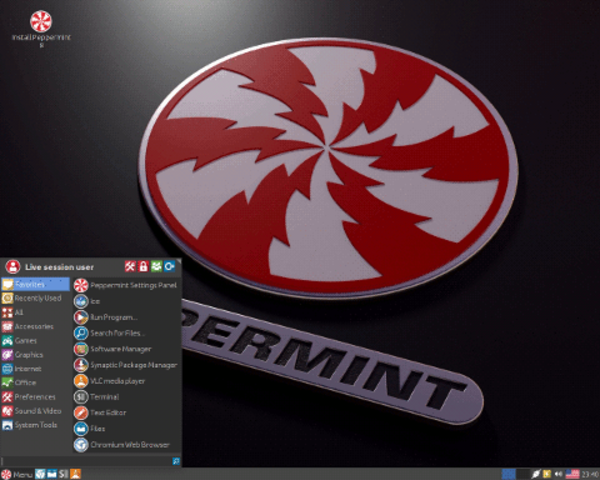Click the search icon in menu field

tap(176, 461)
